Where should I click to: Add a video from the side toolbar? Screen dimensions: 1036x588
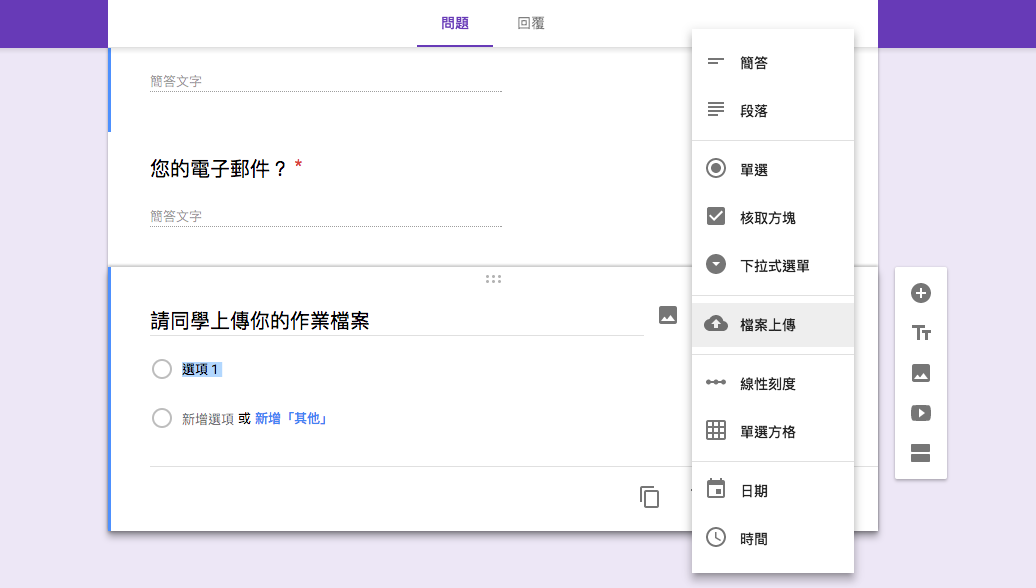pyautogui.click(x=920, y=413)
